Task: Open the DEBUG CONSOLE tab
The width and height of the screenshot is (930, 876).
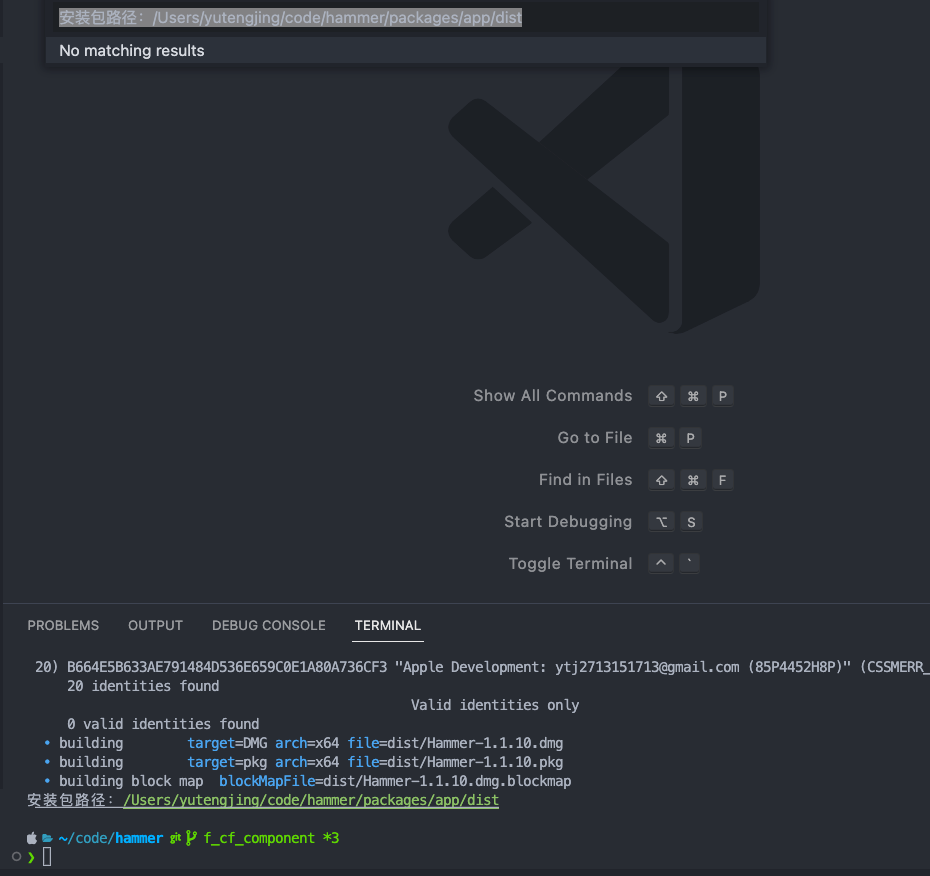Action: click(269, 625)
